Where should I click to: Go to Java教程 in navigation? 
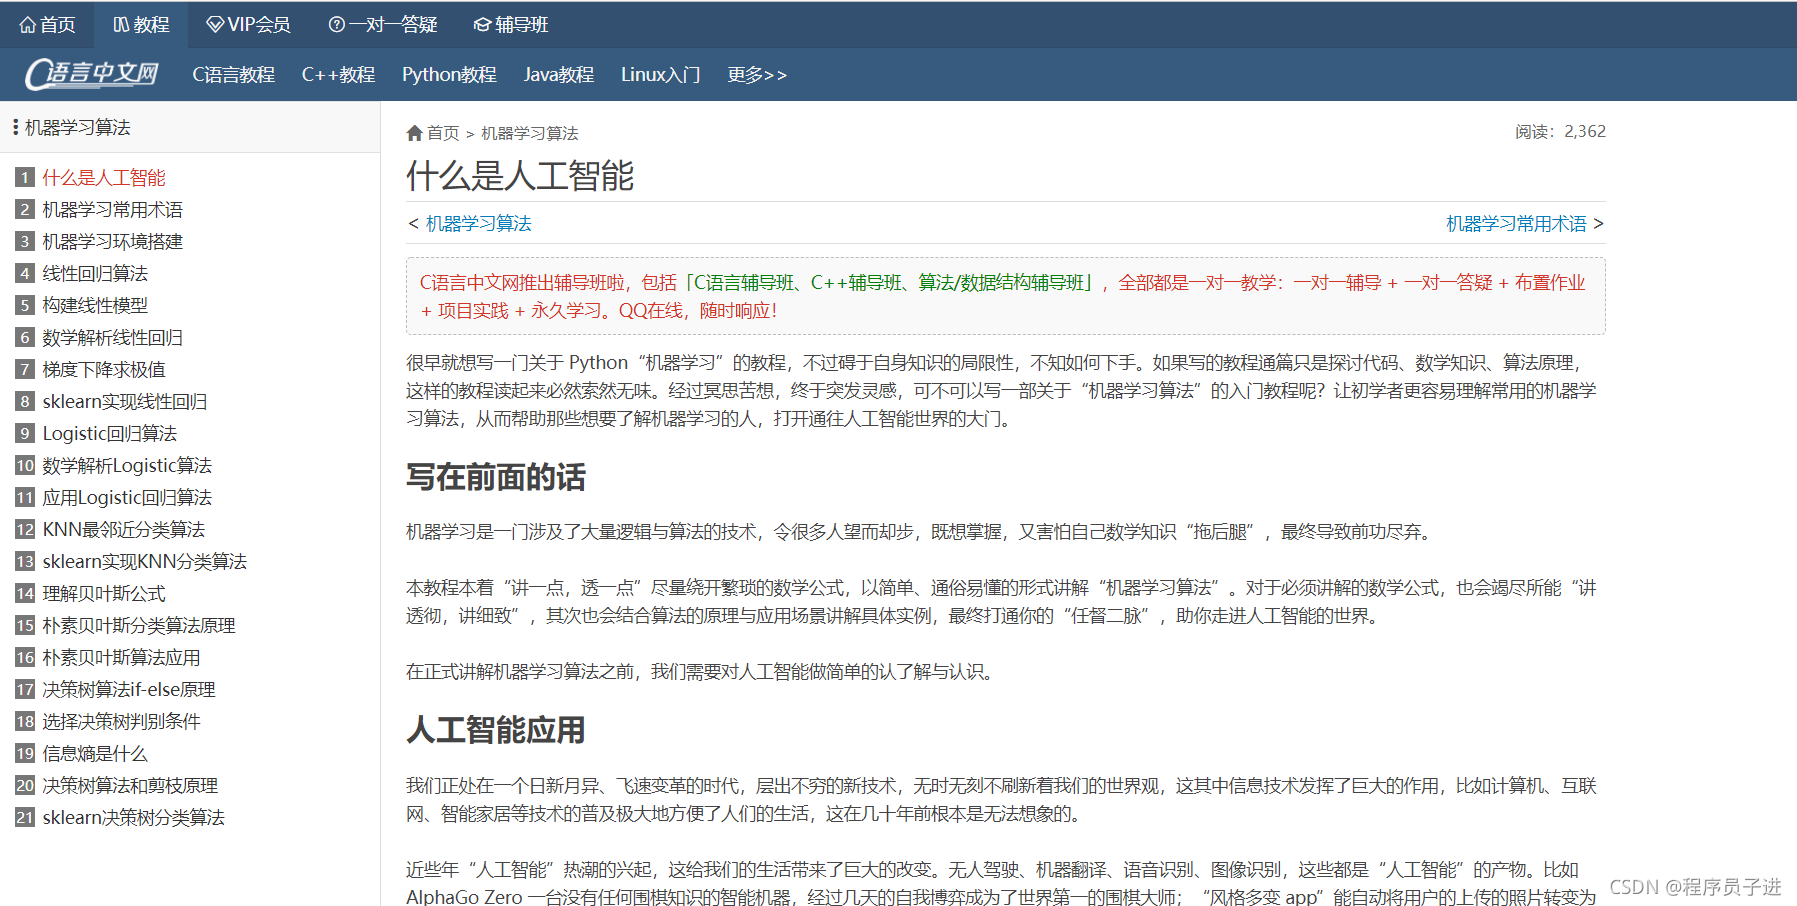pos(559,74)
